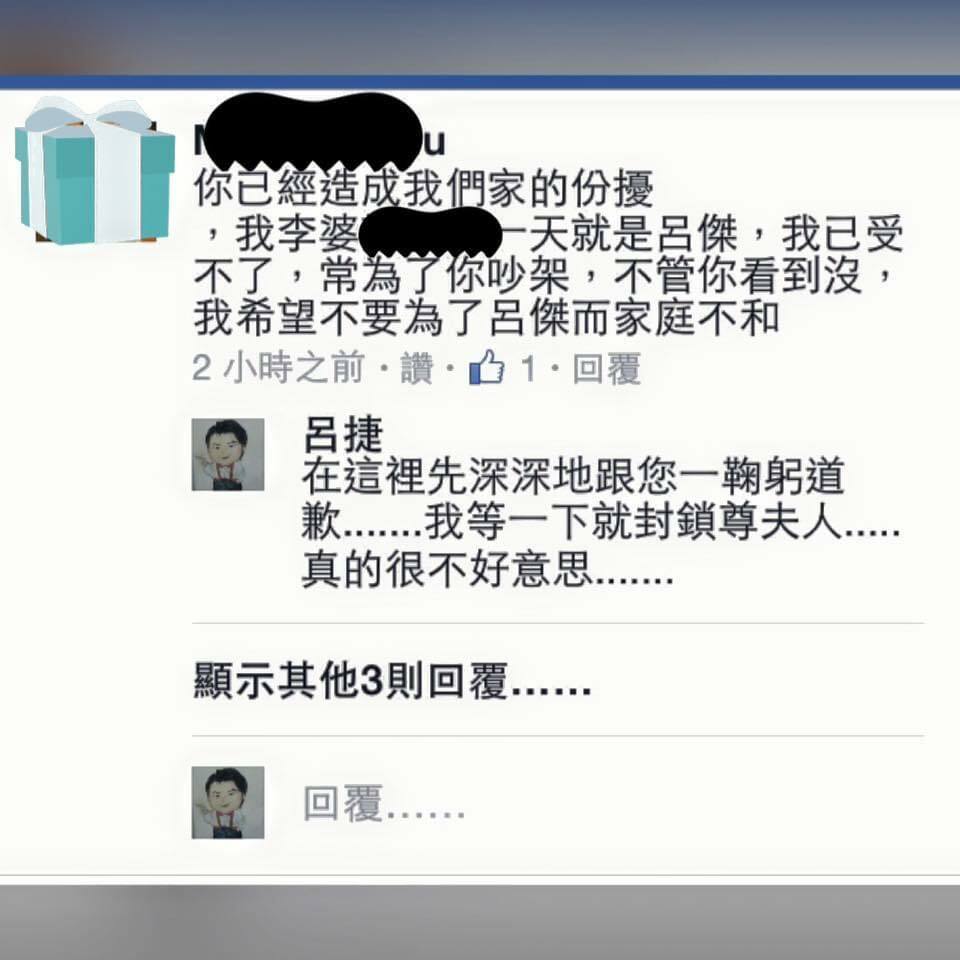Open the gift box profile picture
960x960 pixels.
click(x=94, y=171)
